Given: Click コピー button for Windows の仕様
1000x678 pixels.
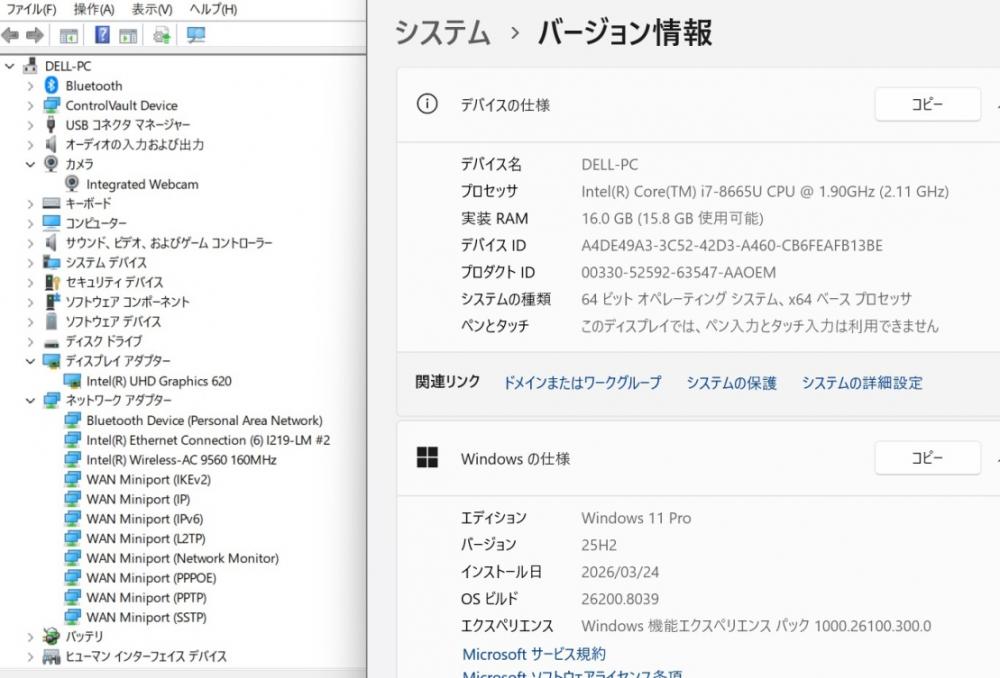Looking at the screenshot, I should point(927,457).
